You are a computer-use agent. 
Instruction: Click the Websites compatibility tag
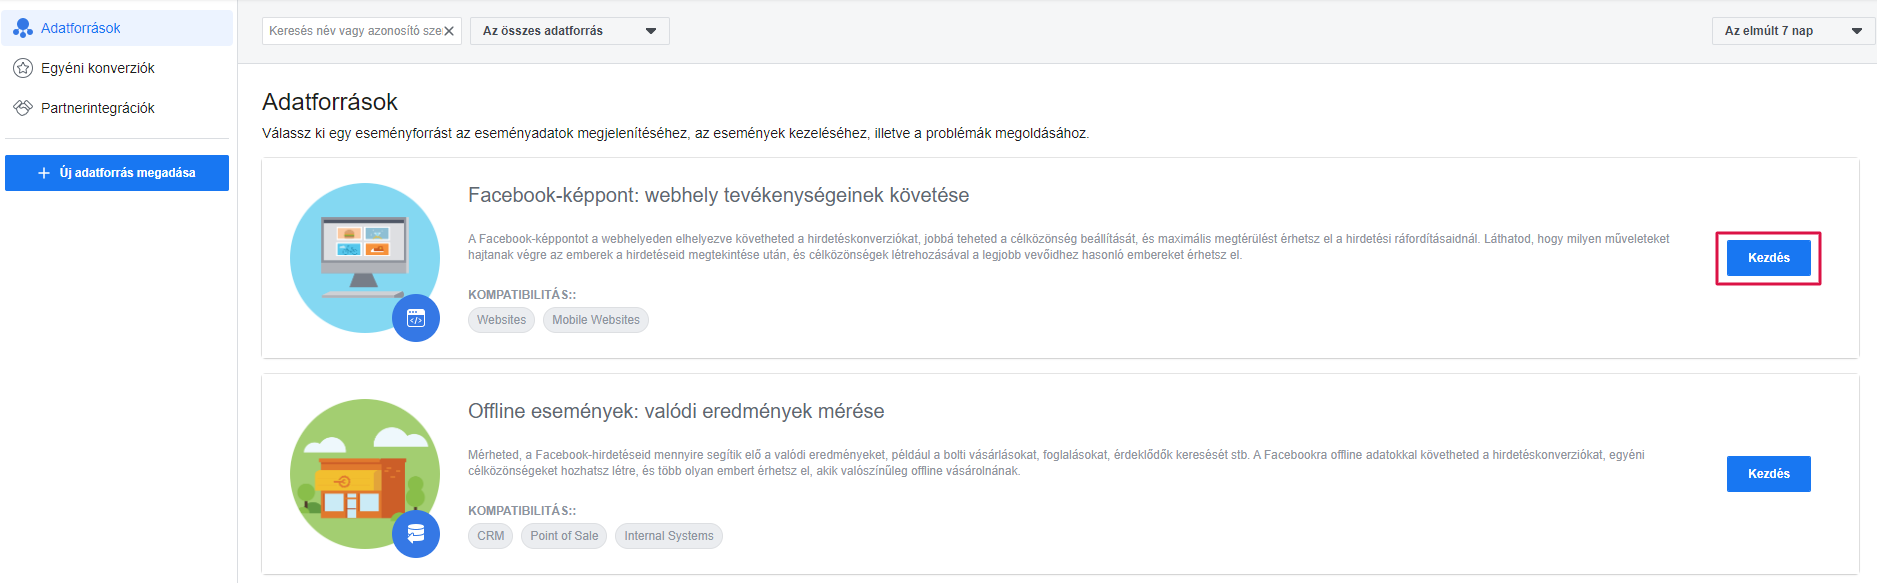501,320
